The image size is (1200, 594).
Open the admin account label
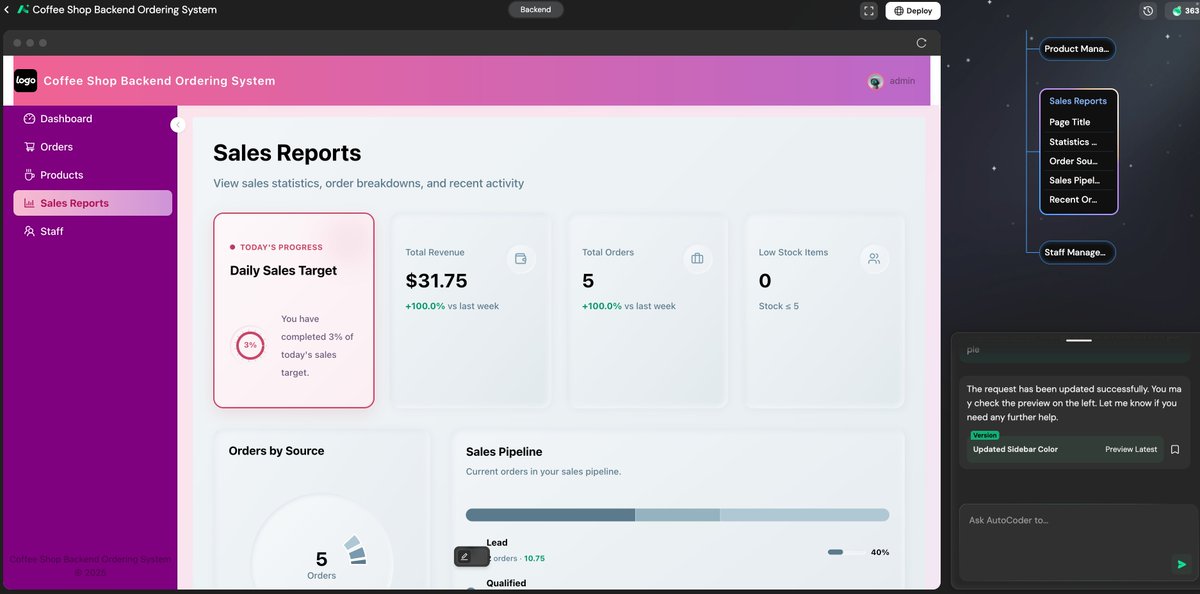(902, 81)
